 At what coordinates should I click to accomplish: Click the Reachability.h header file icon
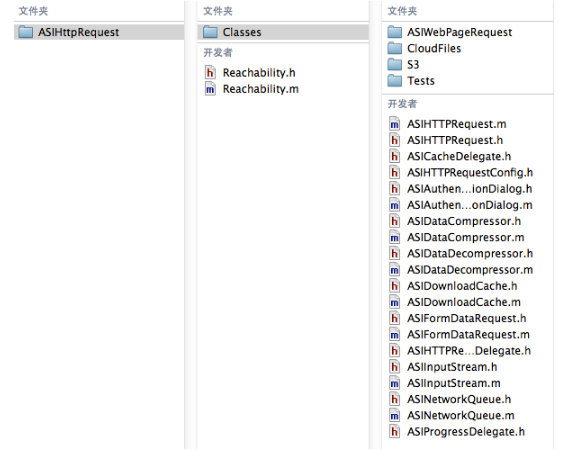point(210,72)
